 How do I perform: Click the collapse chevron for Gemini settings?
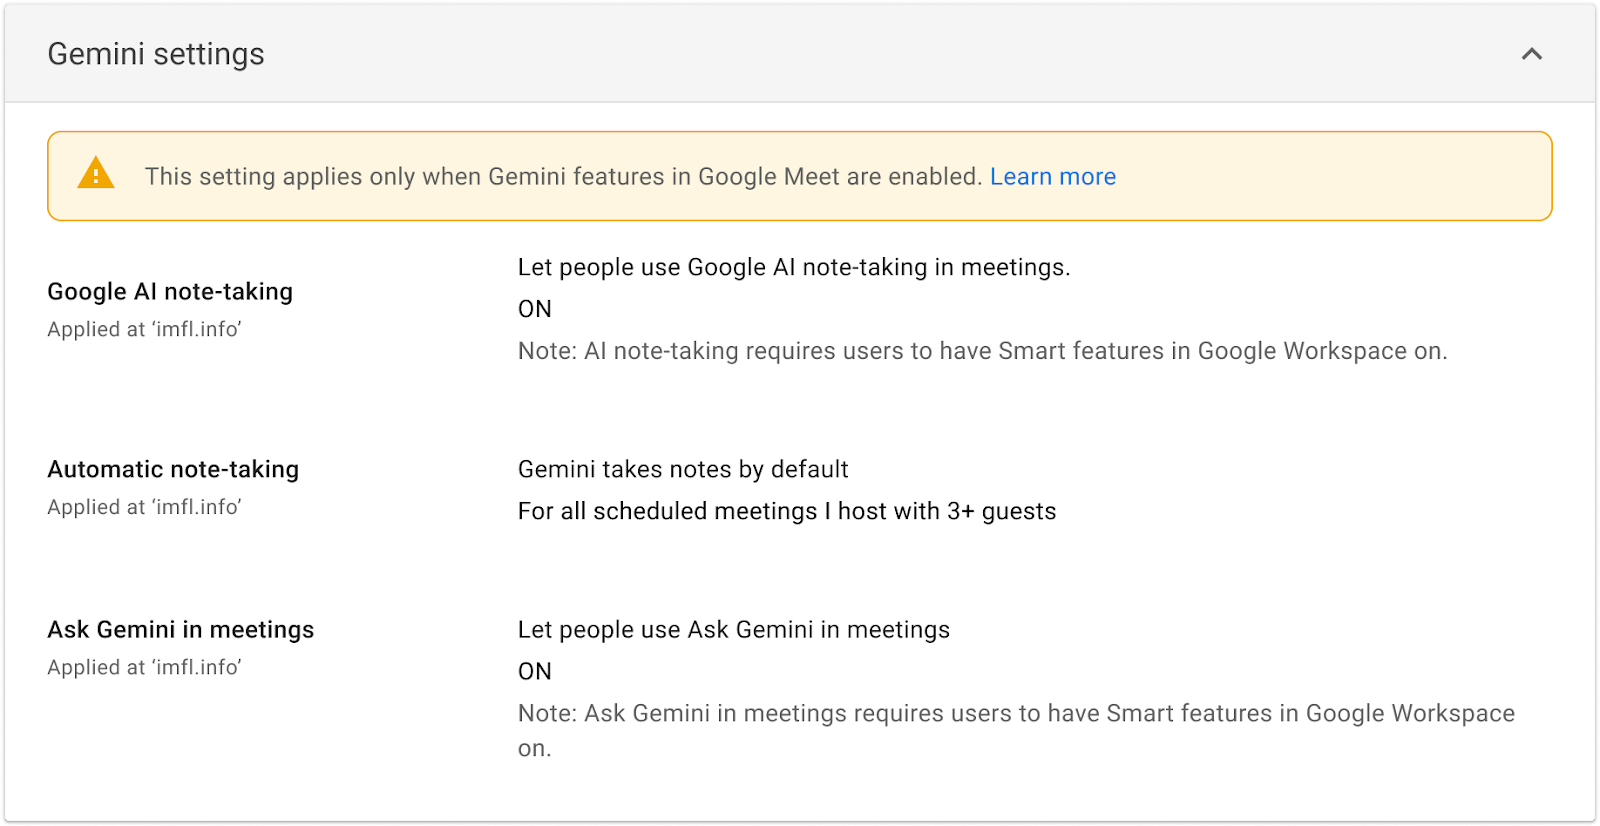(1532, 54)
